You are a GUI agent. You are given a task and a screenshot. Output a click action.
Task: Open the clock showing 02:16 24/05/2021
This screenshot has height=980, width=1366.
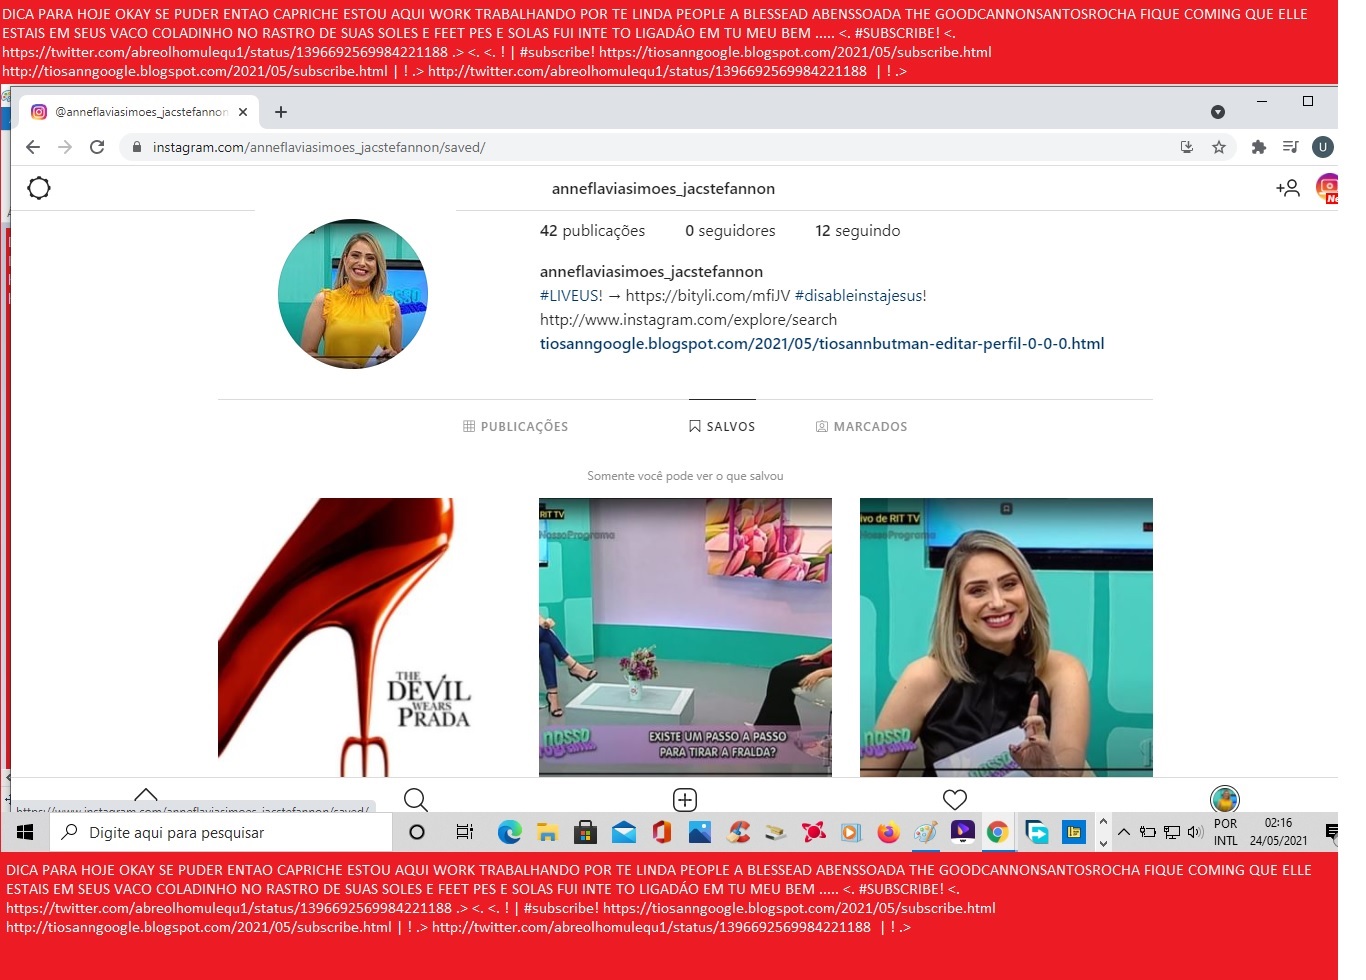tap(1279, 832)
